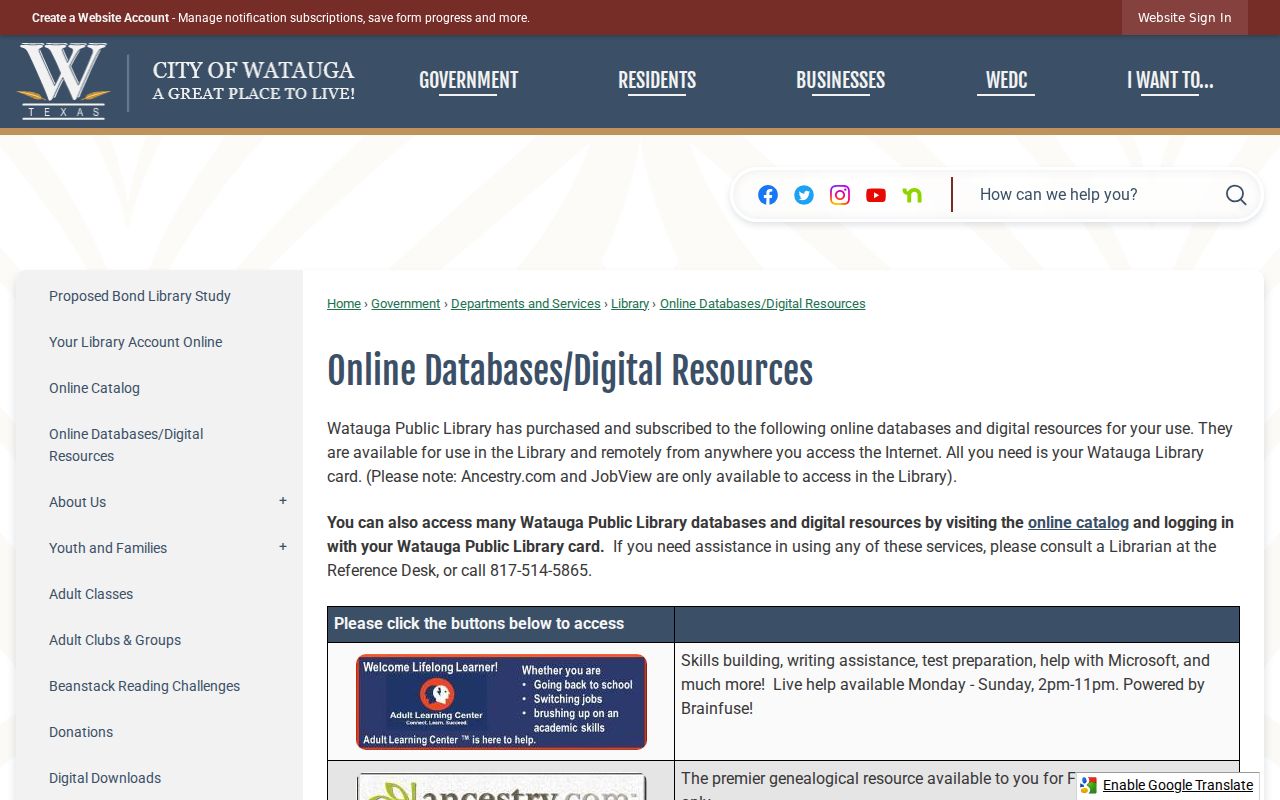This screenshot has width=1280, height=800.
Task: Open Digital Downloads sidebar link
Action: coord(105,778)
